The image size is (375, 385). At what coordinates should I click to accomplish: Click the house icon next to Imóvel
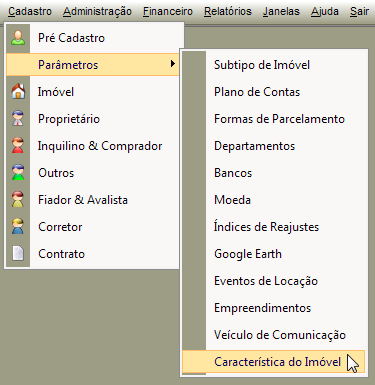tap(18, 91)
